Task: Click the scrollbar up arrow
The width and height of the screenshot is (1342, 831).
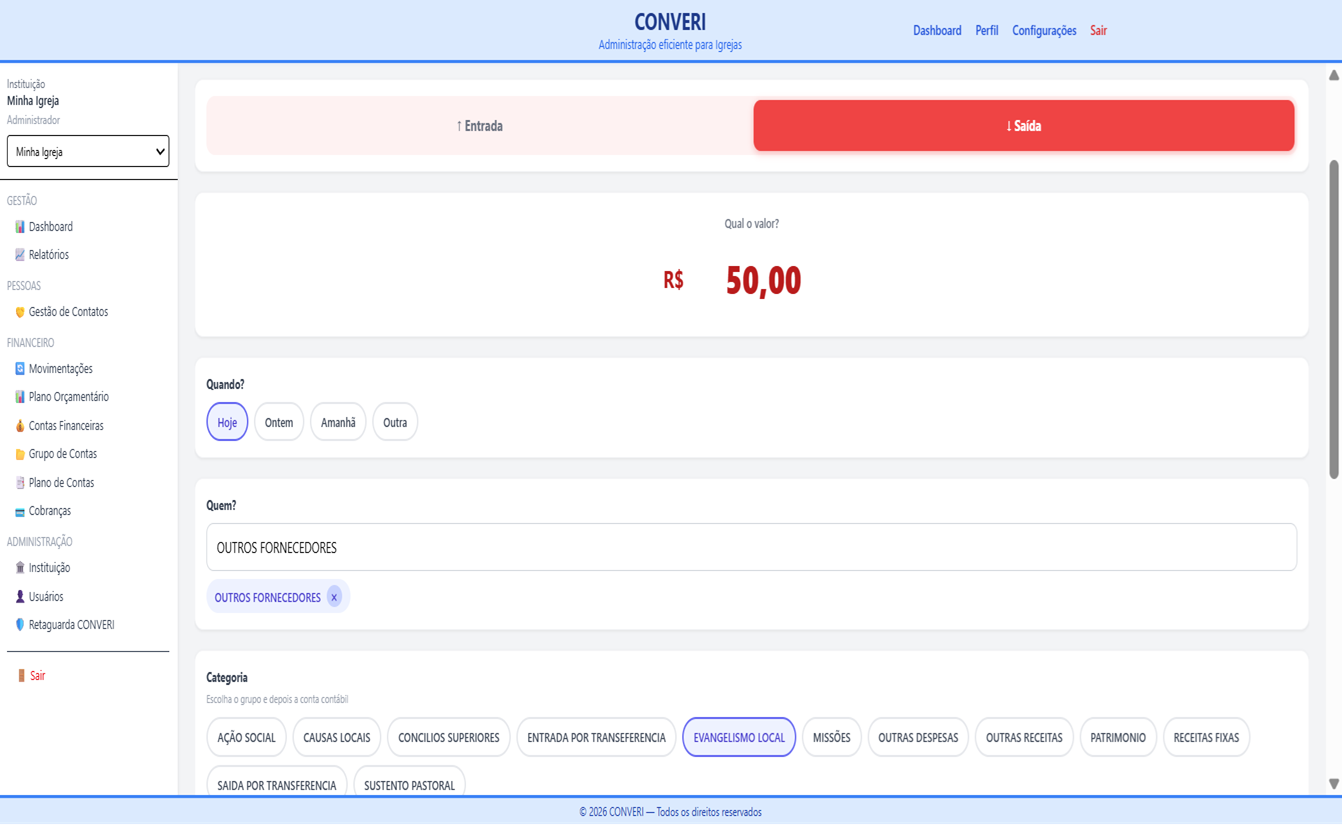Action: [1334, 75]
